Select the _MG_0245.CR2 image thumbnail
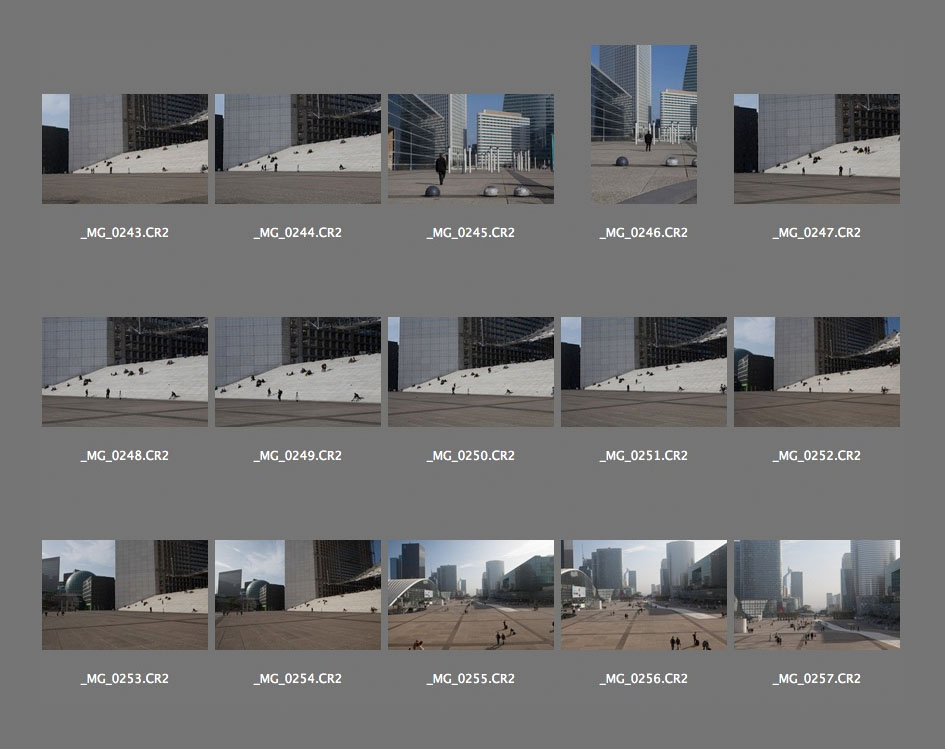The height and width of the screenshot is (749, 945). (x=471, y=149)
